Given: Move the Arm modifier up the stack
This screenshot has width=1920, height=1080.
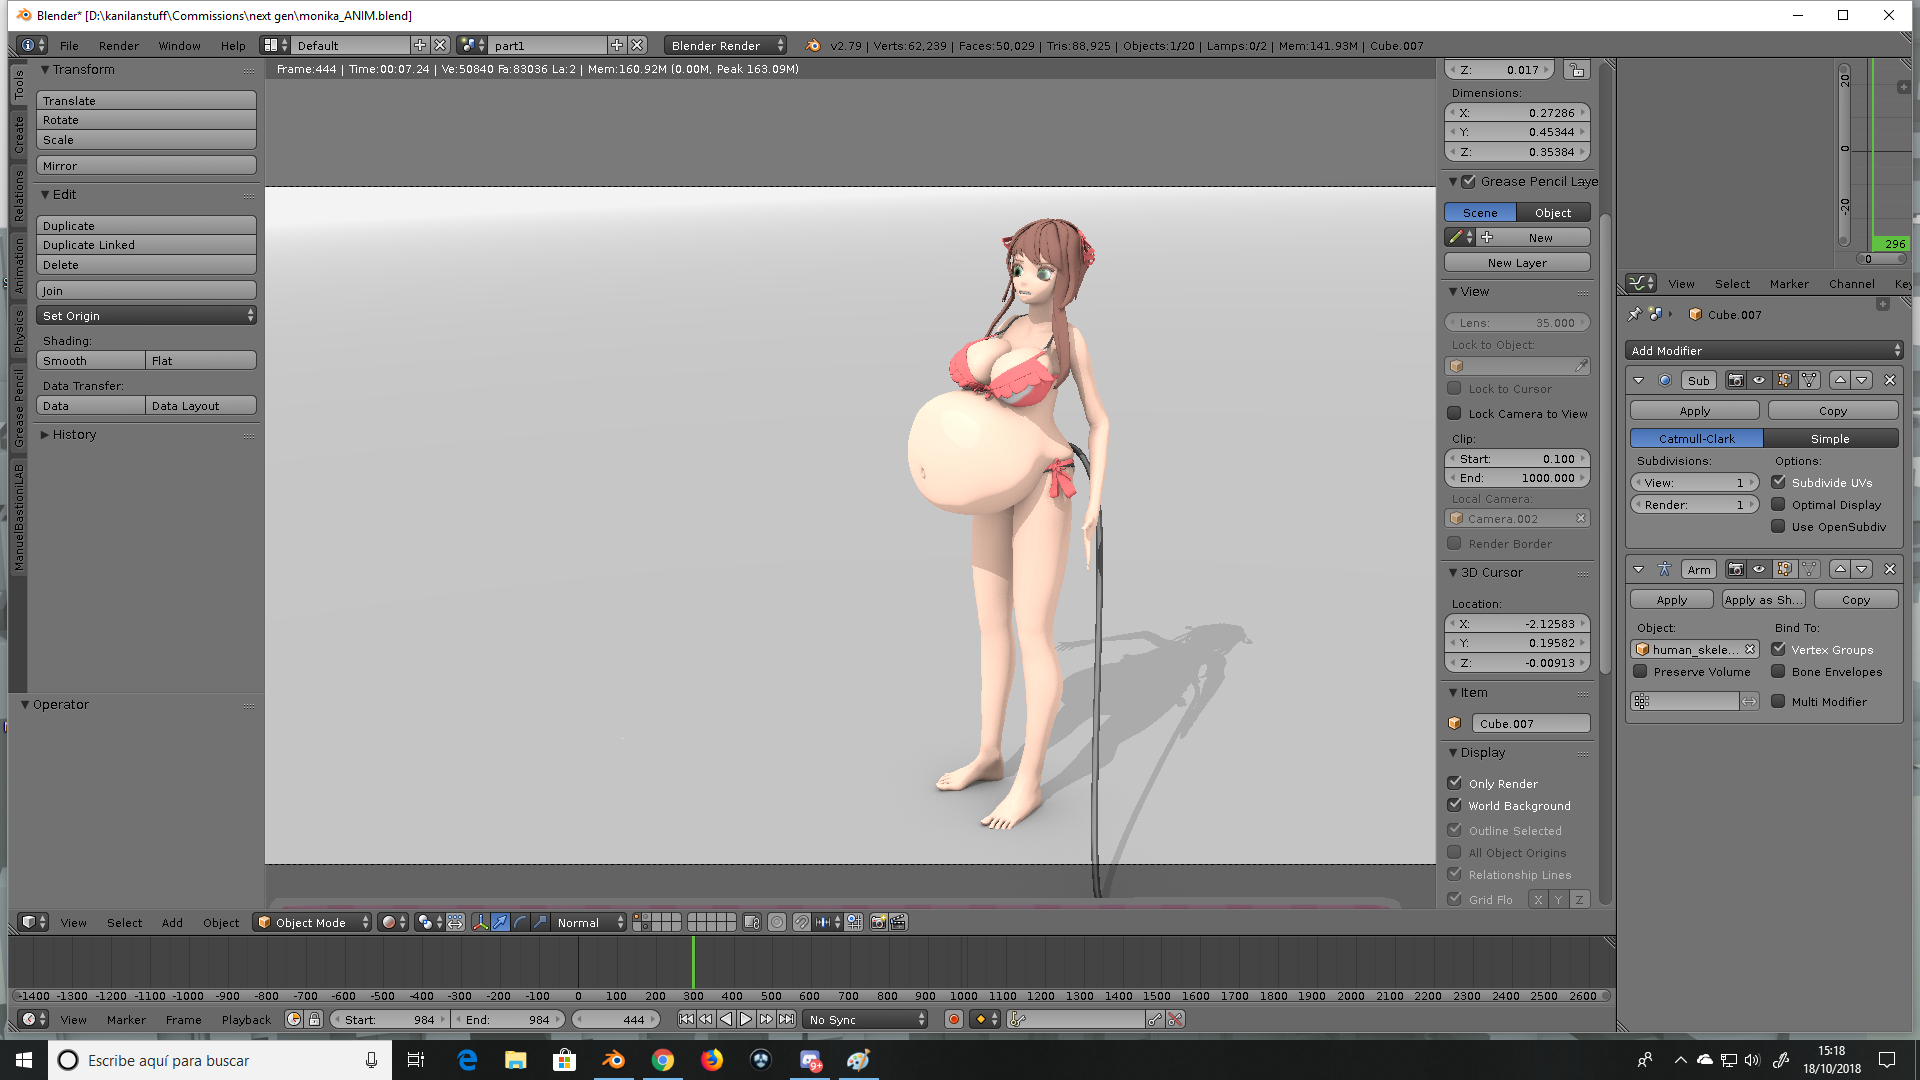Looking at the screenshot, I should click(x=1840, y=569).
